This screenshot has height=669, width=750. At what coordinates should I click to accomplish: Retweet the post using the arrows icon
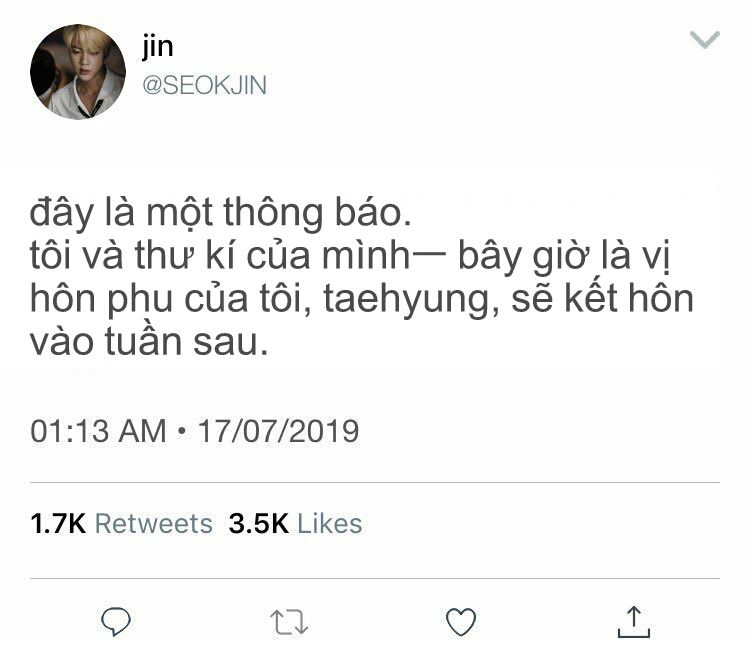click(x=289, y=622)
